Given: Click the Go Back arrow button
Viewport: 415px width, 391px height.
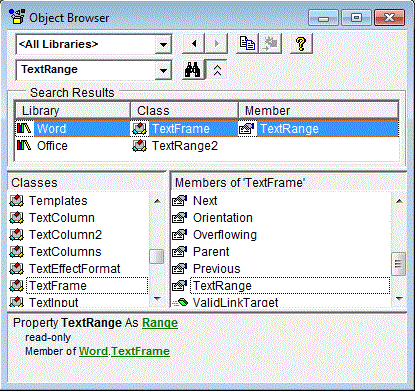Looking at the screenshot, I should [x=194, y=43].
